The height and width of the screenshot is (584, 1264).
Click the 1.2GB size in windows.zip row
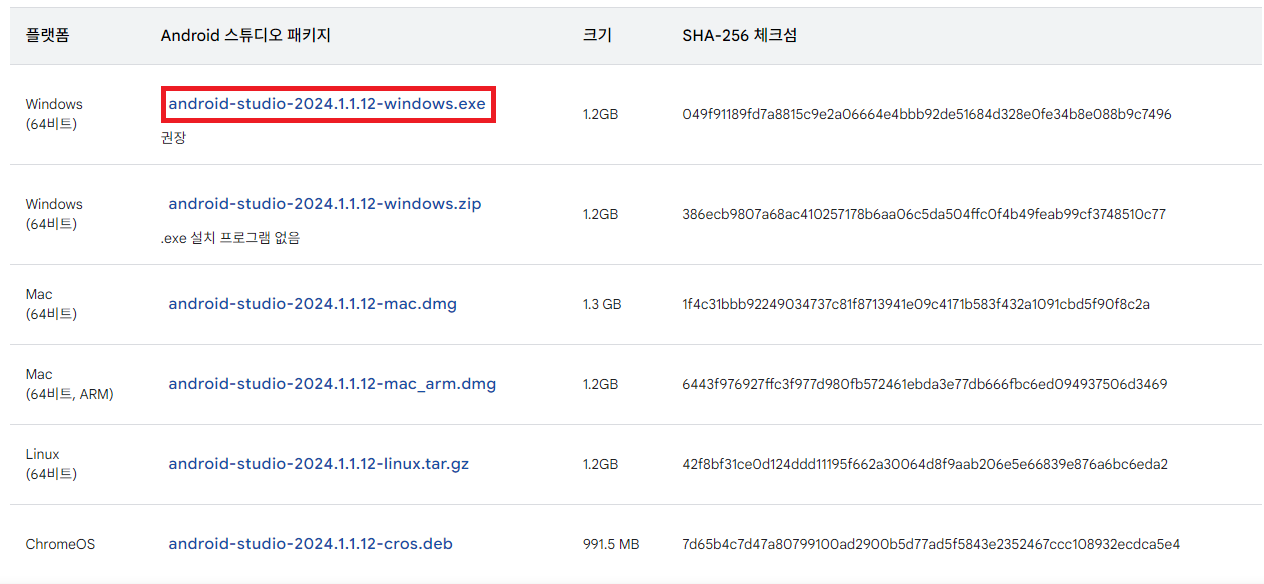click(600, 214)
